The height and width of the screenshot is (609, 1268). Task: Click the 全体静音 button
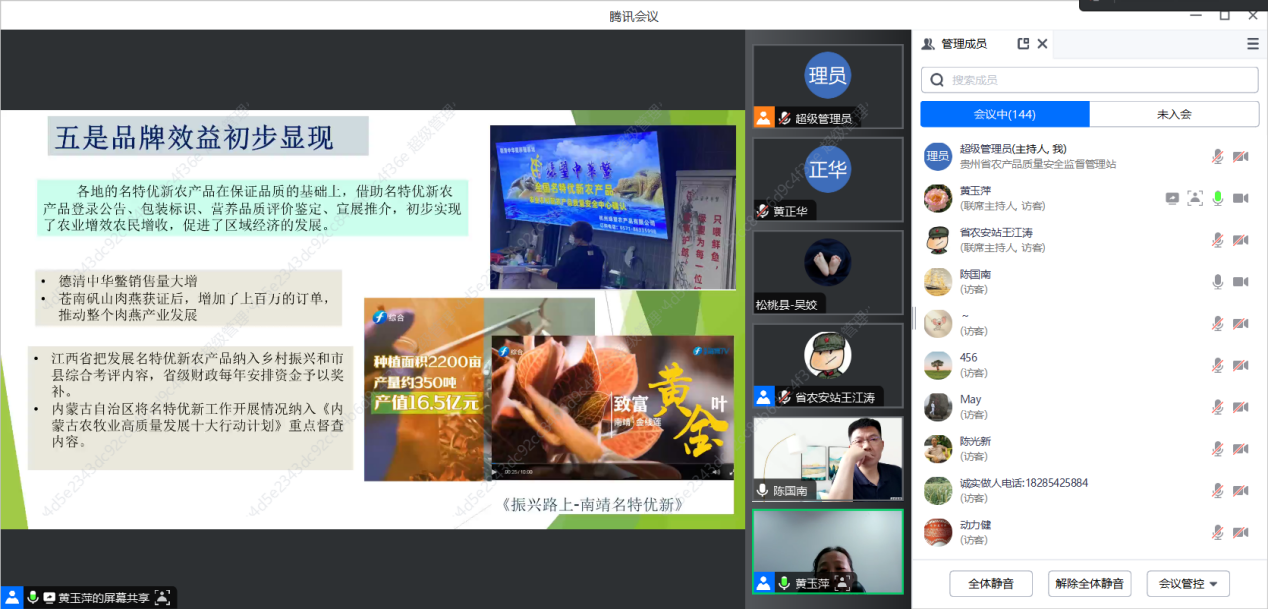pos(991,584)
